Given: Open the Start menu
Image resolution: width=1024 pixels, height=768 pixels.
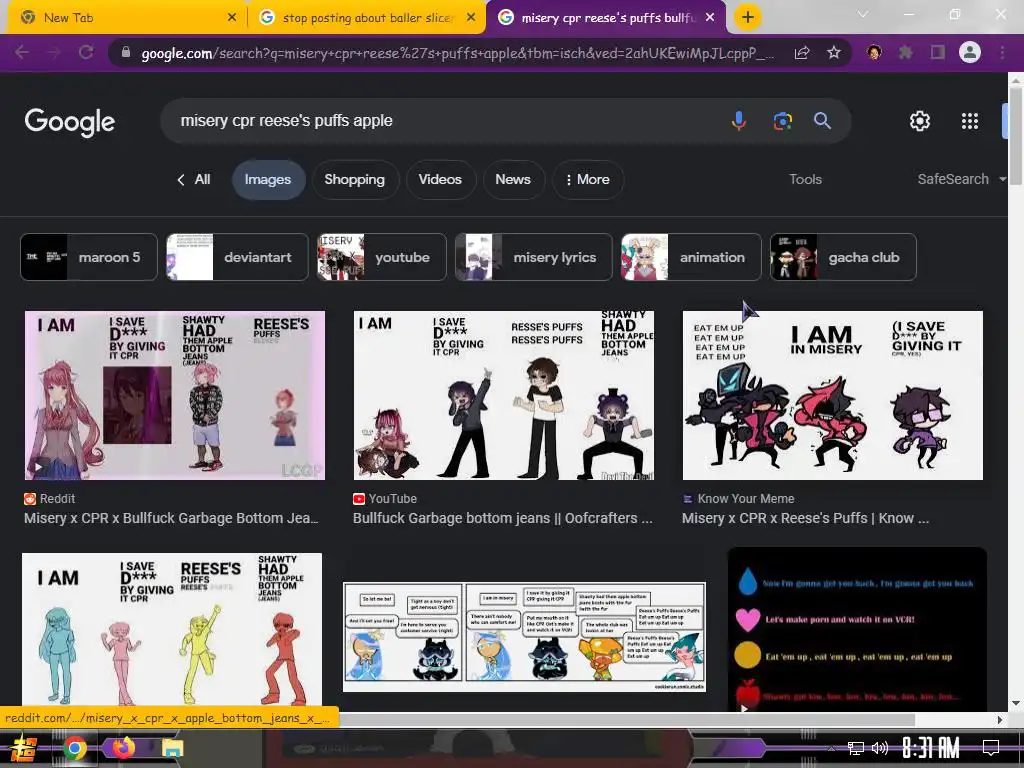Looking at the screenshot, I should 24,748.
